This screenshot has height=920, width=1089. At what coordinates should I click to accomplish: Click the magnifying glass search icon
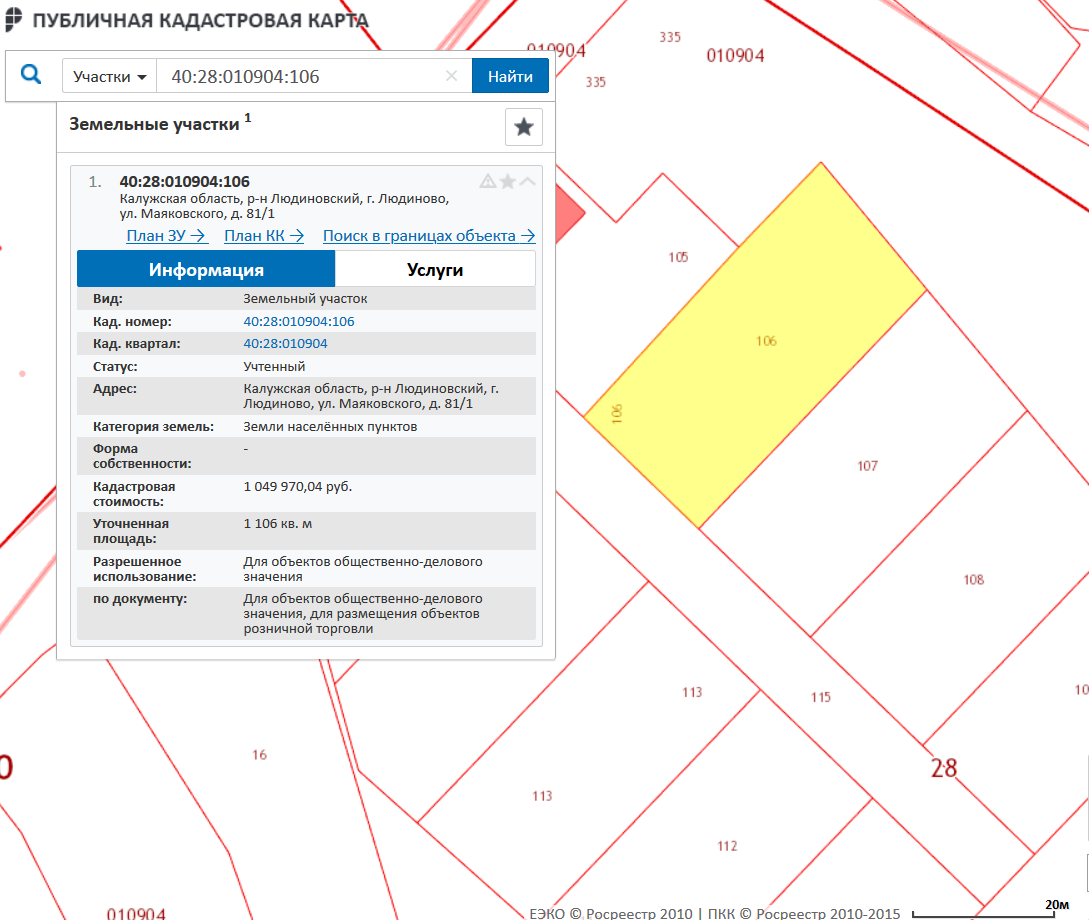31,75
